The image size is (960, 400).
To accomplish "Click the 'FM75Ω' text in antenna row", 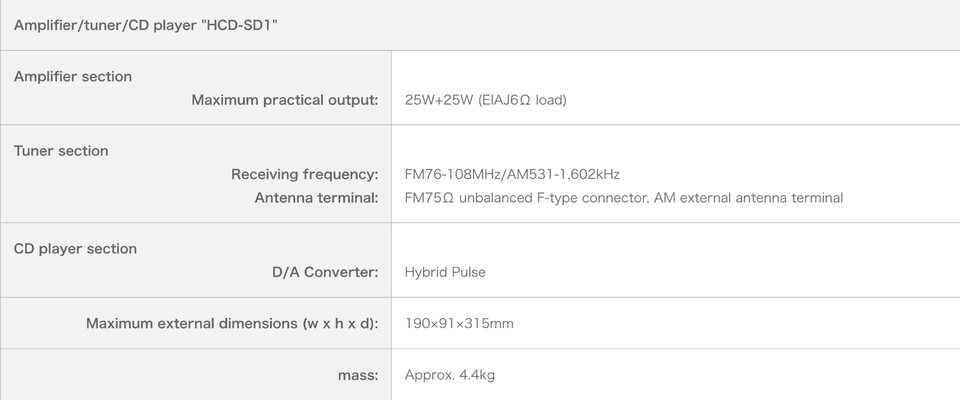I will point(430,198).
